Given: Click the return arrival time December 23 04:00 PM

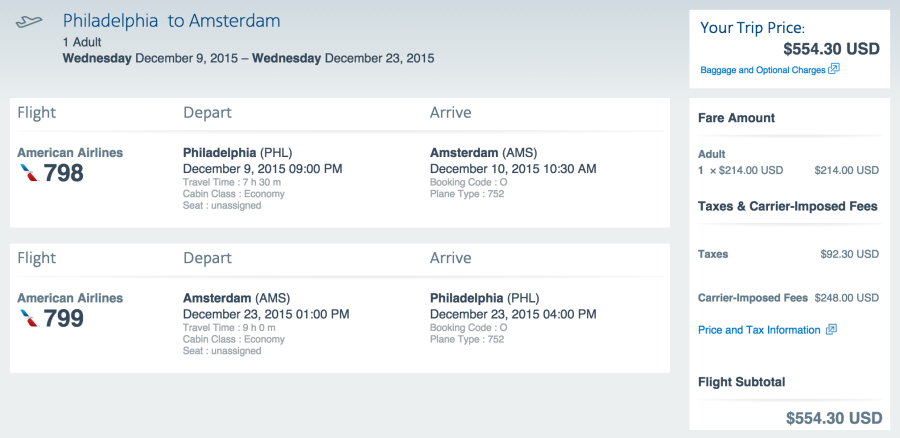Looking at the screenshot, I should click(513, 314).
